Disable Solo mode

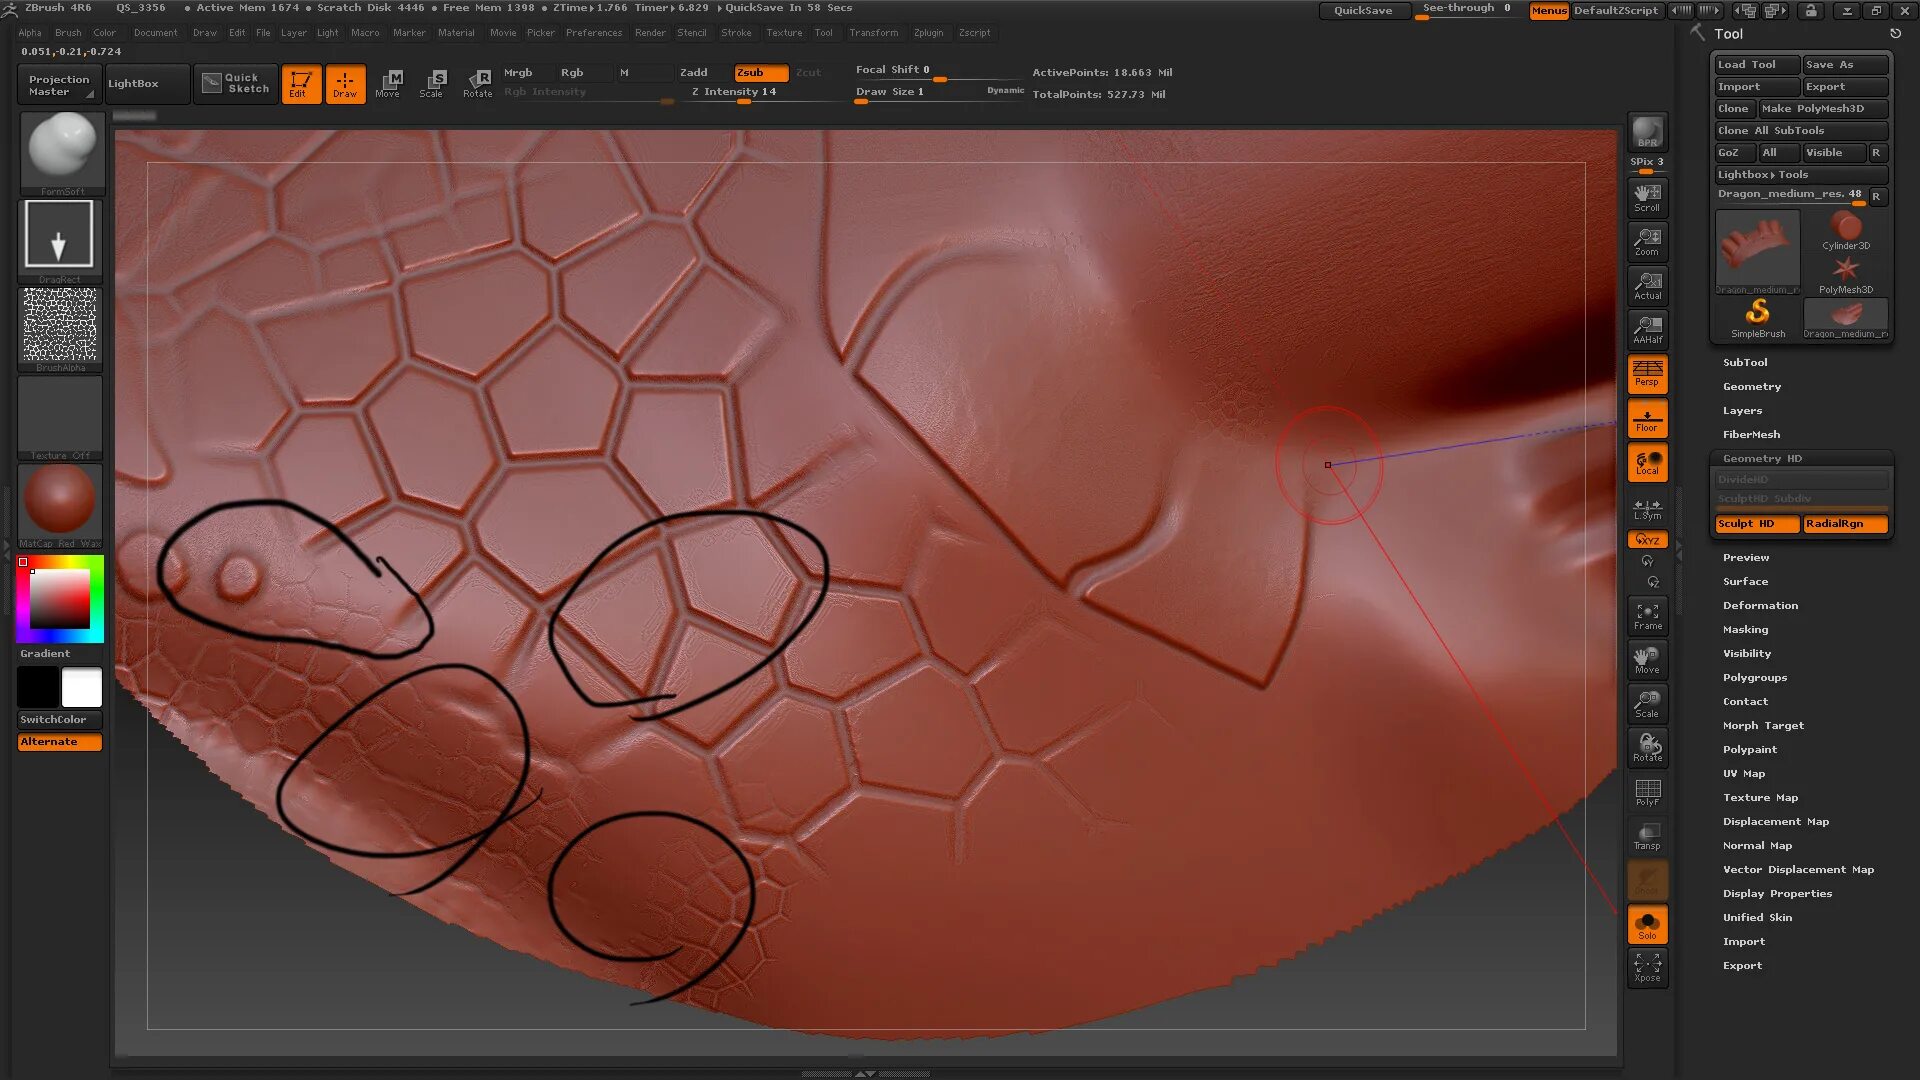click(x=1647, y=925)
